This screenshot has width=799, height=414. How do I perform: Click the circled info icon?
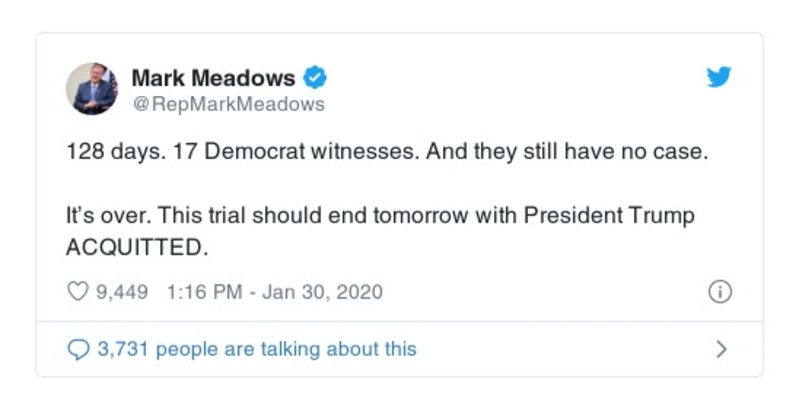point(719,292)
